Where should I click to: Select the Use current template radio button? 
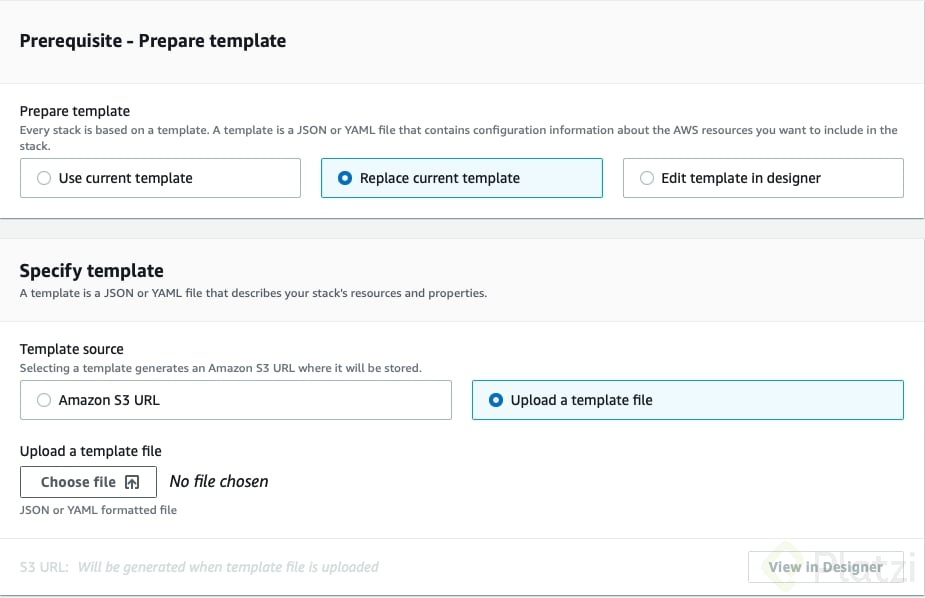[43, 178]
